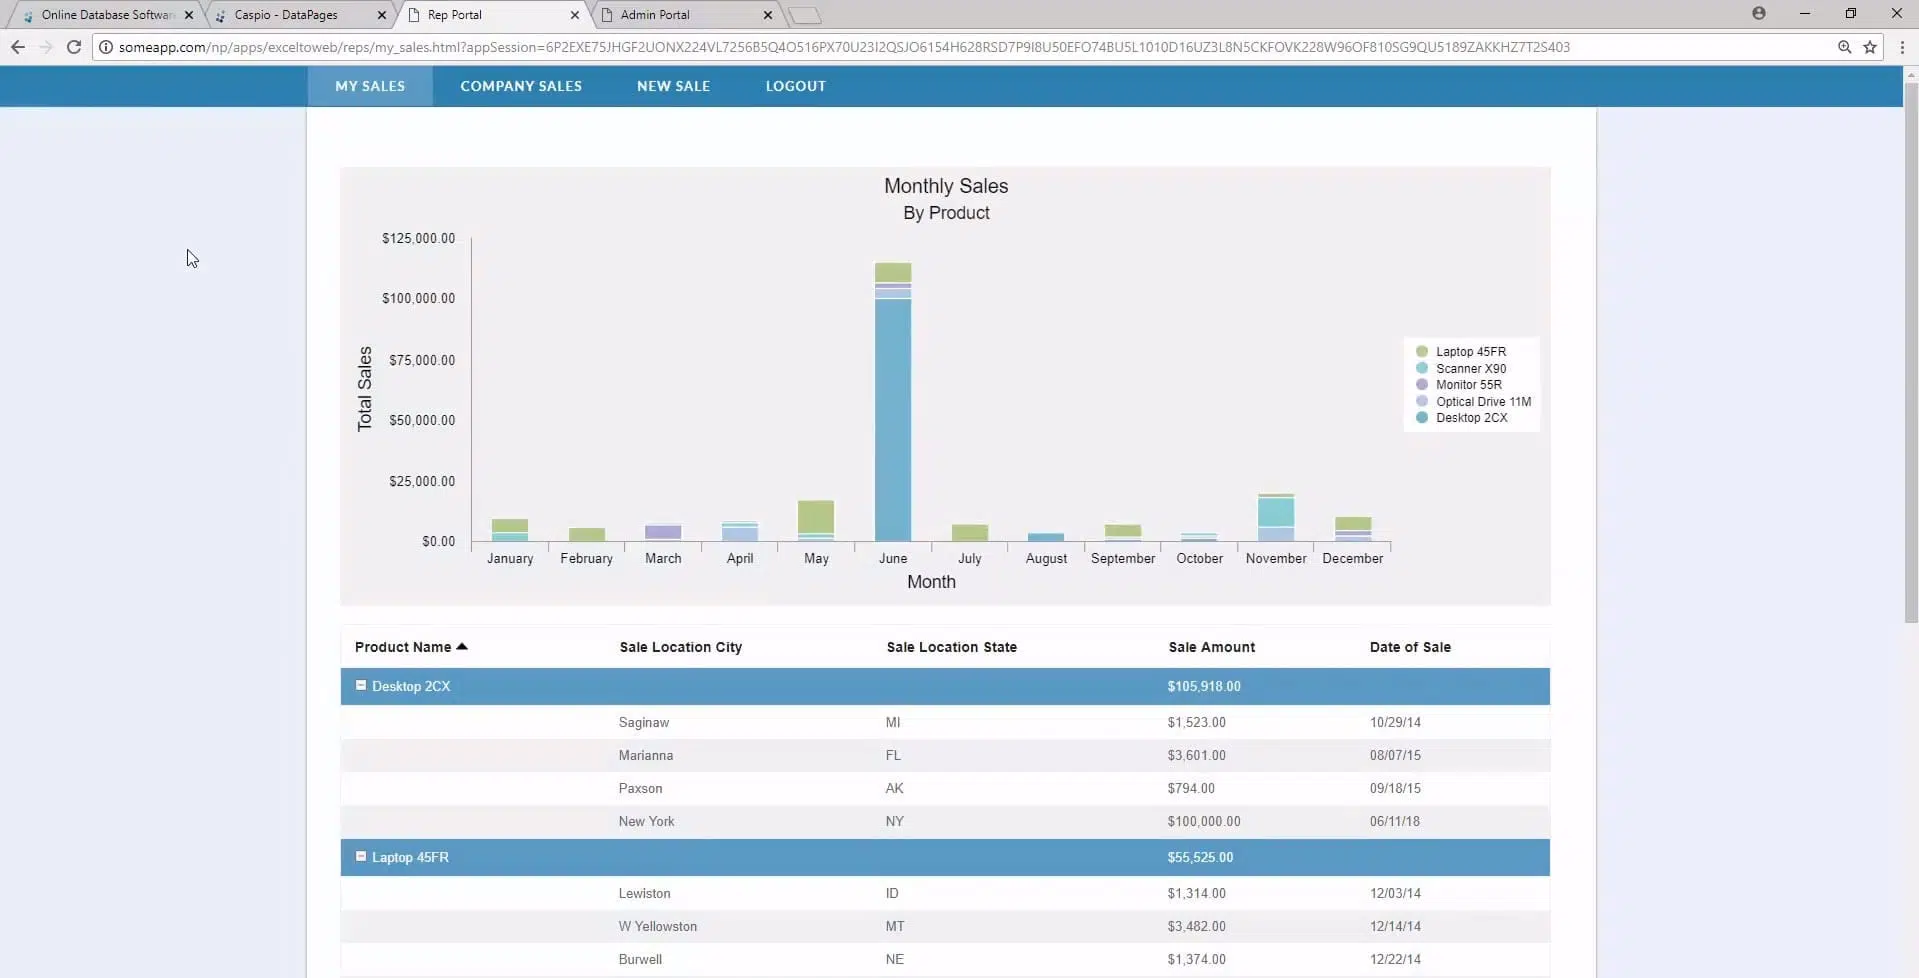The height and width of the screenshot is (978, 1919).
Task: Switch to Caspio - DataPages browser tab
Action: [x=286, y=15]
